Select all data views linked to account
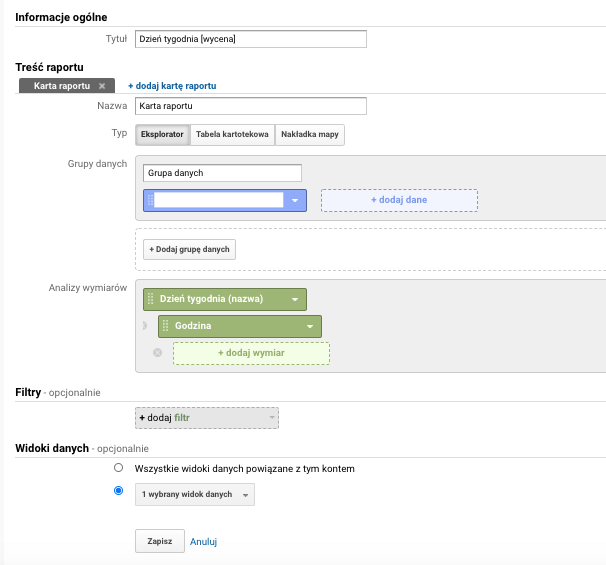 point(119,468)
